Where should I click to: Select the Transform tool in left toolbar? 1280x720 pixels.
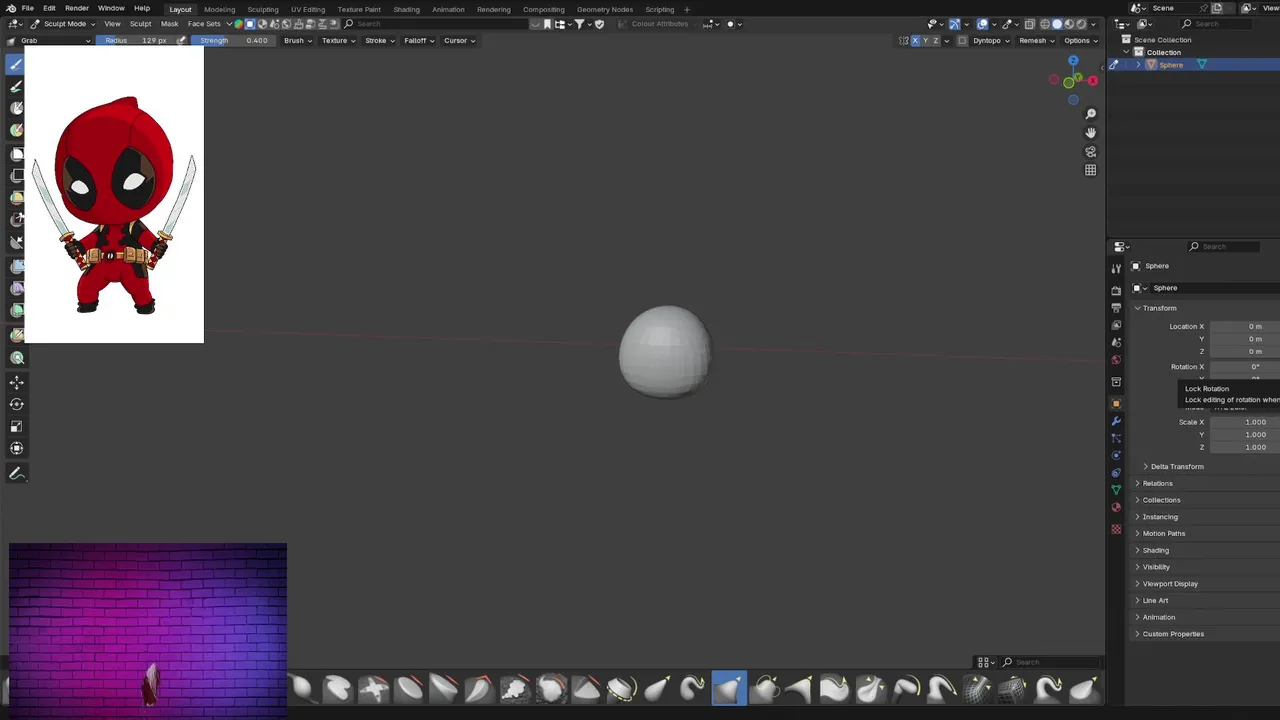(x=17, y=448)
